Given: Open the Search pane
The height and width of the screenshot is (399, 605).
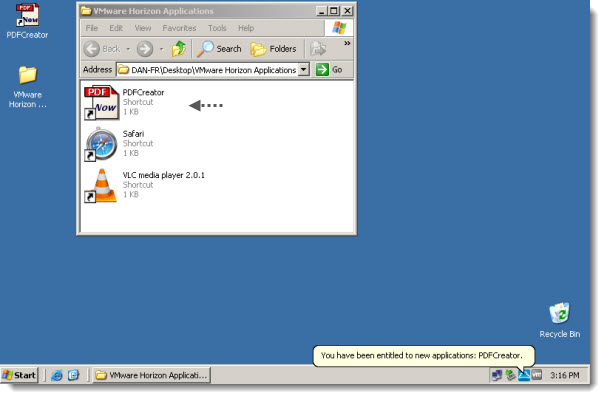Looking at the screenshot, I should click(219, 49).
